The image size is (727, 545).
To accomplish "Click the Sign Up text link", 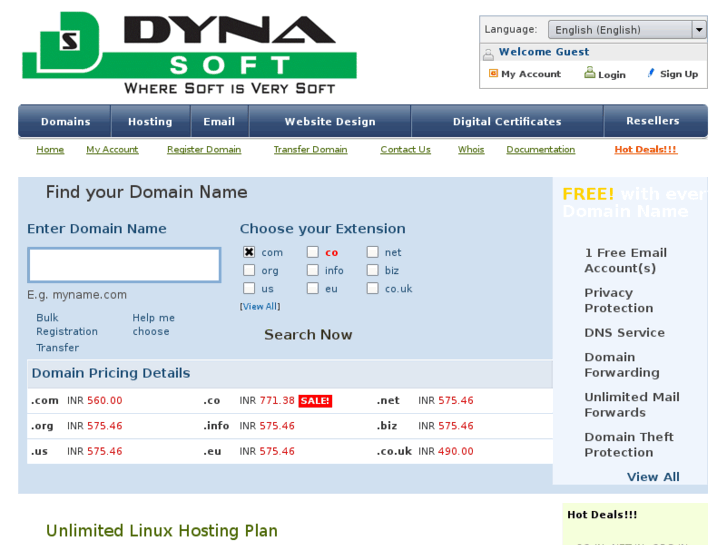I will tap(679, 74).
